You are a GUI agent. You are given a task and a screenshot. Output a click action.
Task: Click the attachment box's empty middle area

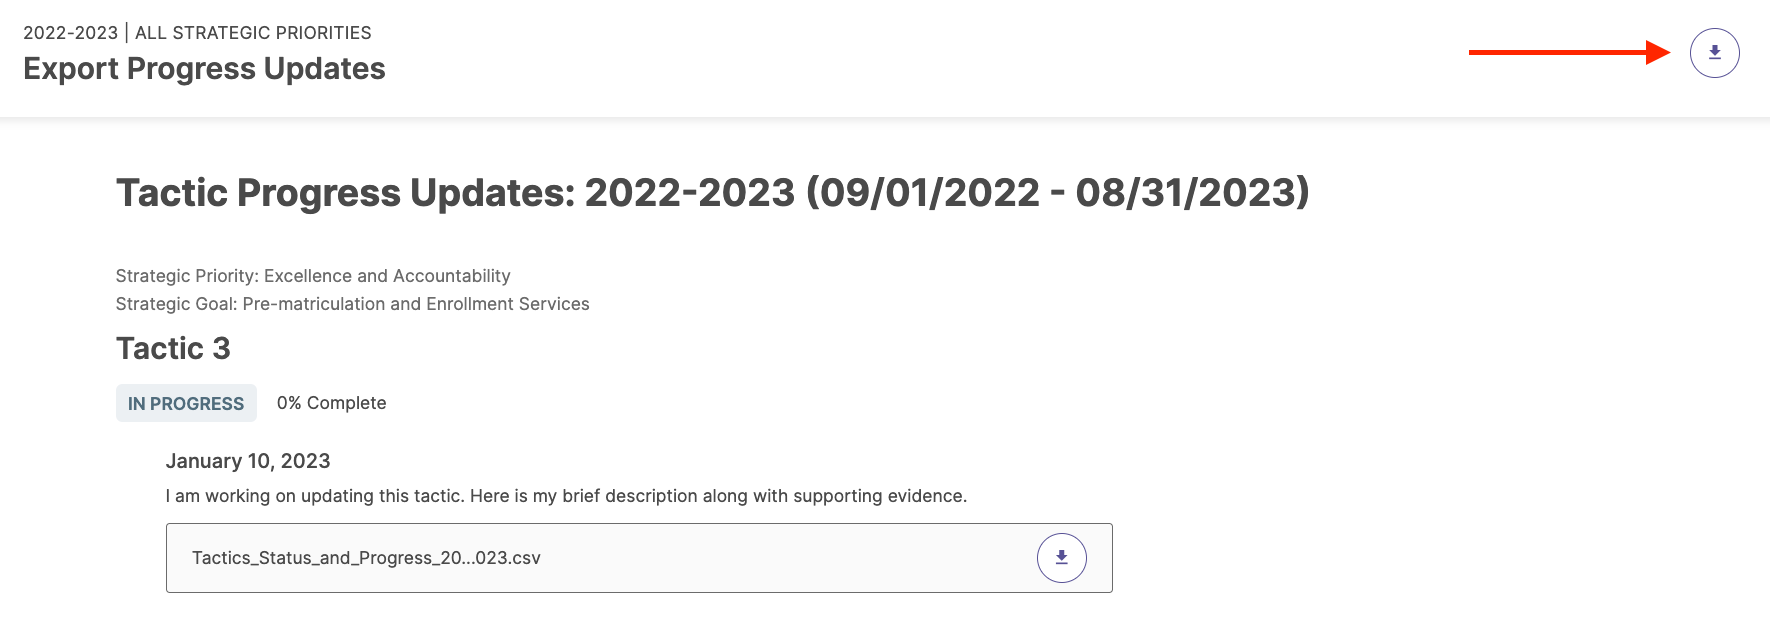(x=788, y=558)
